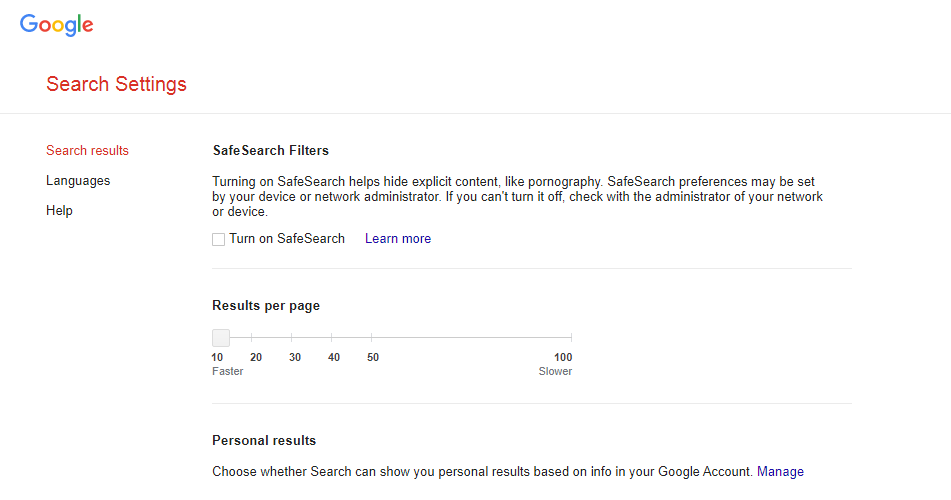This screenshot has width=951, height=500.
Task: Set results per page to 30
Action: (292, 338)
